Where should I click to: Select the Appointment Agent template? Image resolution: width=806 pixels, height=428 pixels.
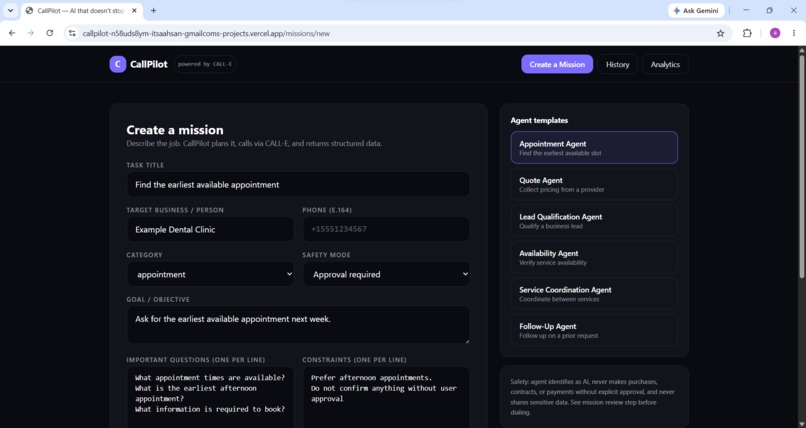pyautogui.click(x=594, y=147)
